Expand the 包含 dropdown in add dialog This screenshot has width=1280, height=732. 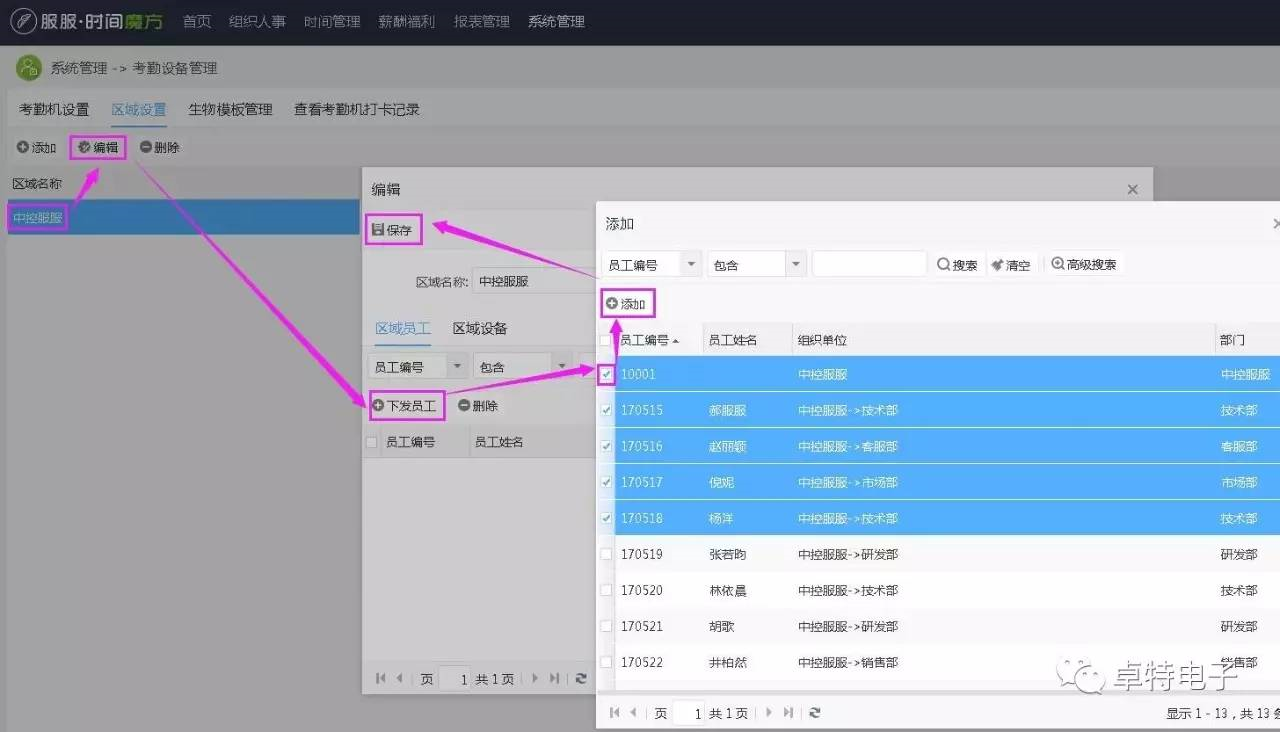[796, 265]
